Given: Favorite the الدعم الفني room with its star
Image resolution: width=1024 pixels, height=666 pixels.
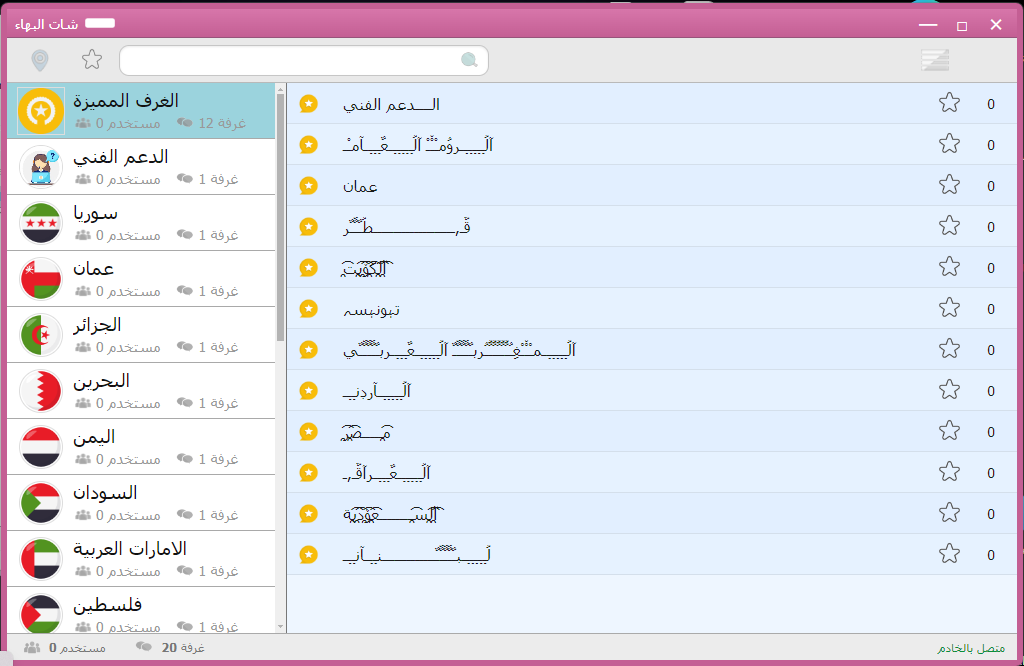Looking at the screenshot, I should (x=949, y=103).
